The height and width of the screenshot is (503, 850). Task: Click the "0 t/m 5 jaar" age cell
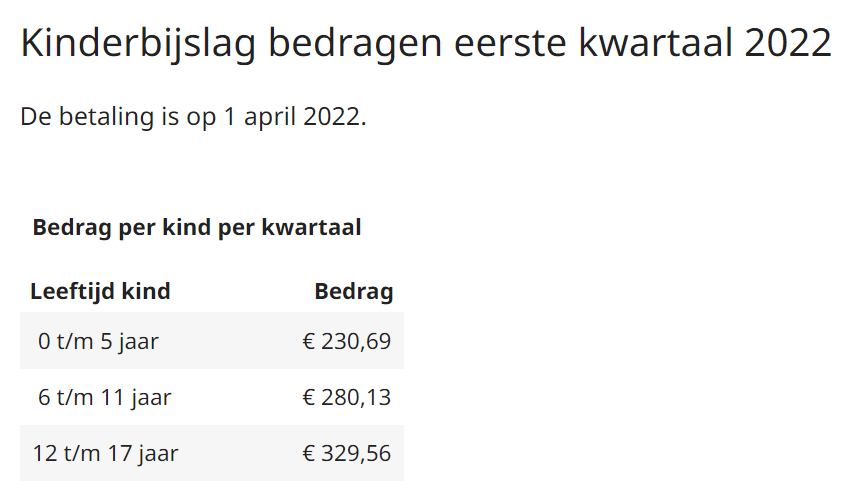[x=98, y=342]
